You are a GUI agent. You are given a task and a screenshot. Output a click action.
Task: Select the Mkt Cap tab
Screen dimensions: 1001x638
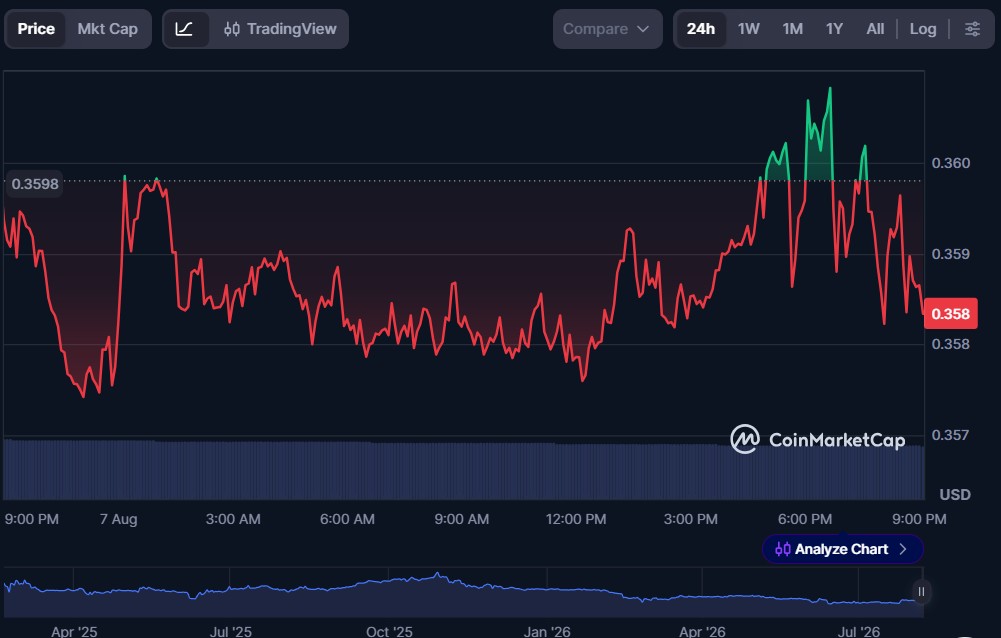pyautogui.click(x=107, y=29)
